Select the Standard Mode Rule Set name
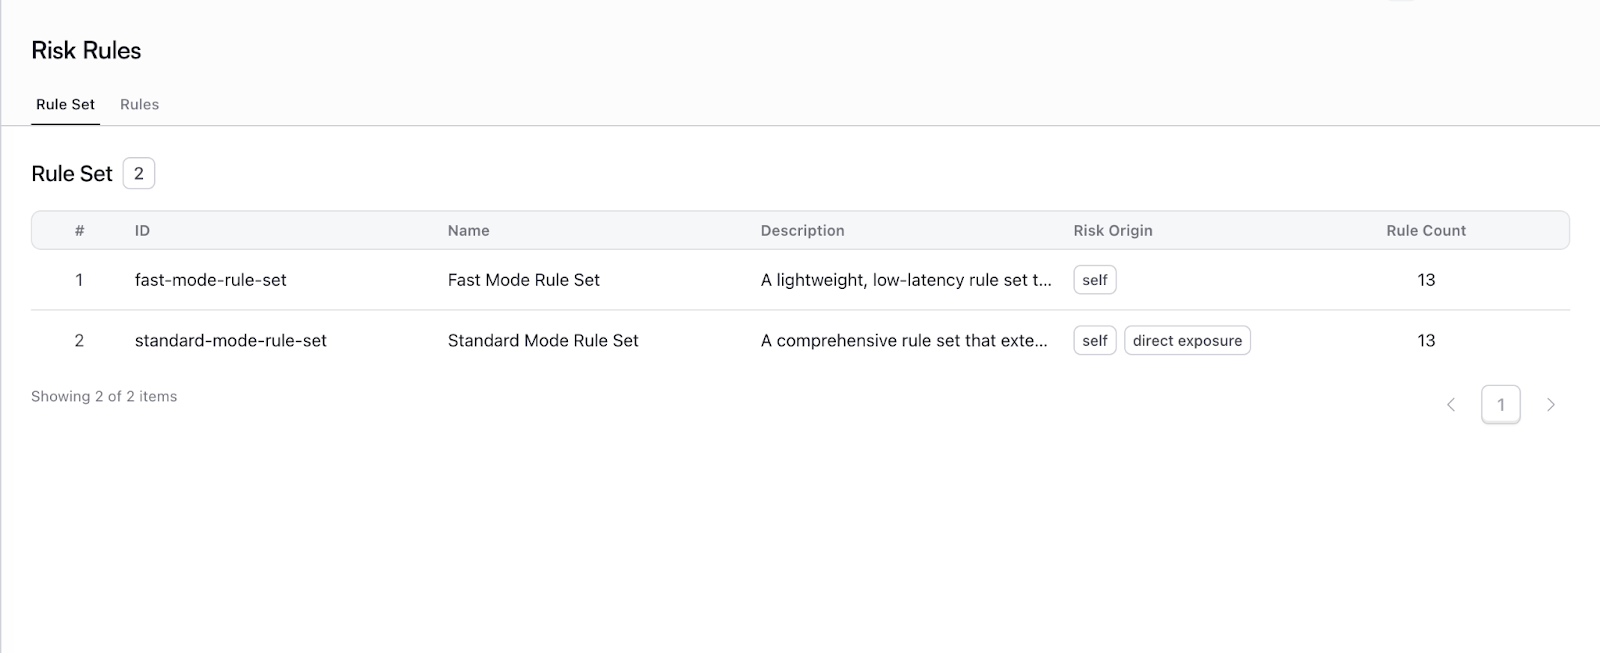Image resolution: width=1600 pixels, height=653 pixels. [x=542, y=340]
